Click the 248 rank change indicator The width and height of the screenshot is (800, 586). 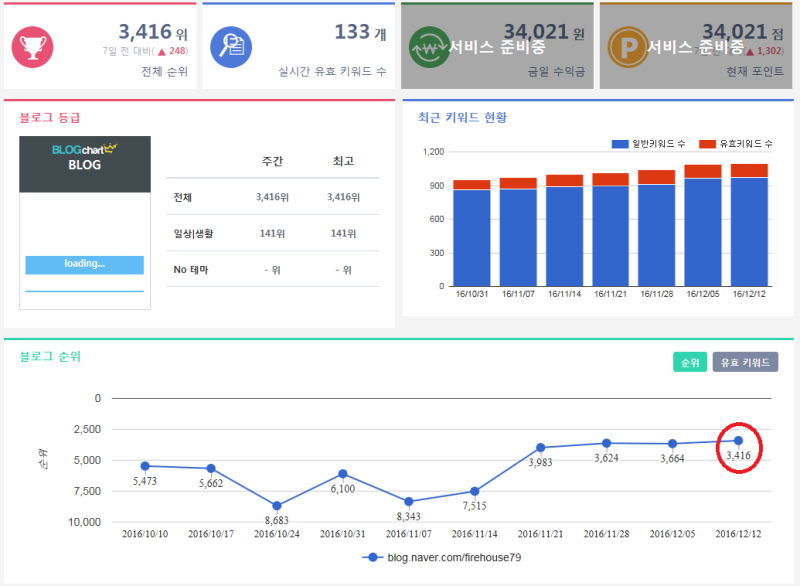(x=172, y=51)
